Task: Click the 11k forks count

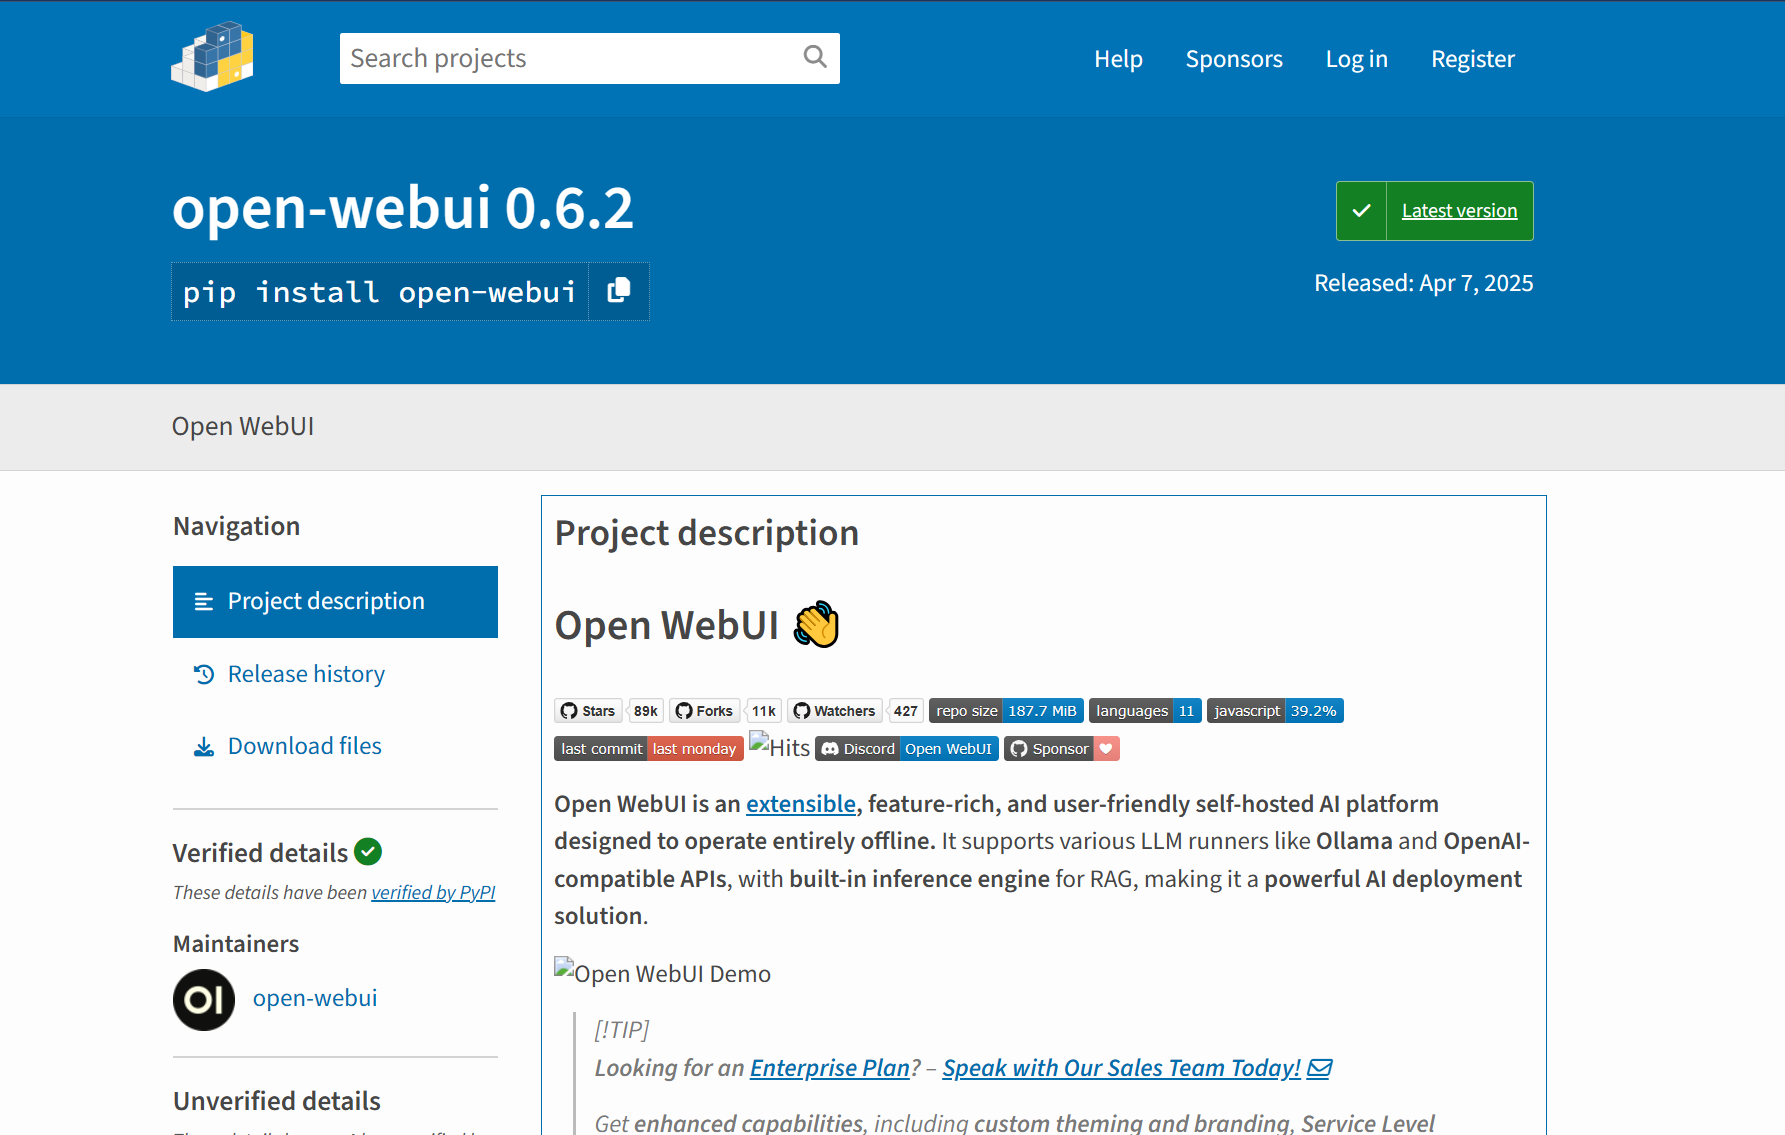Action: coord(764,711)
